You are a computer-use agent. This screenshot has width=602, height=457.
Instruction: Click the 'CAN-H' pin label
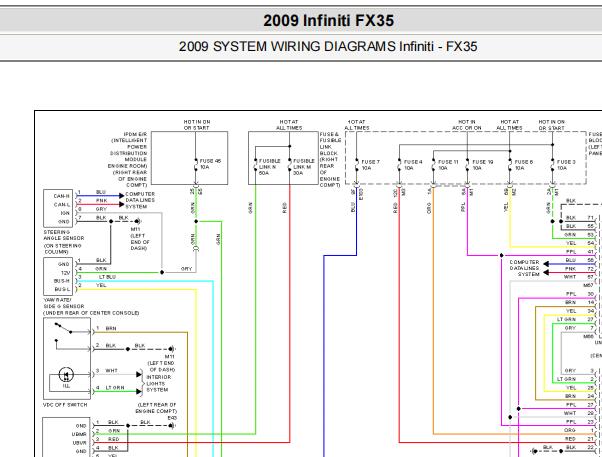point(61,196)
